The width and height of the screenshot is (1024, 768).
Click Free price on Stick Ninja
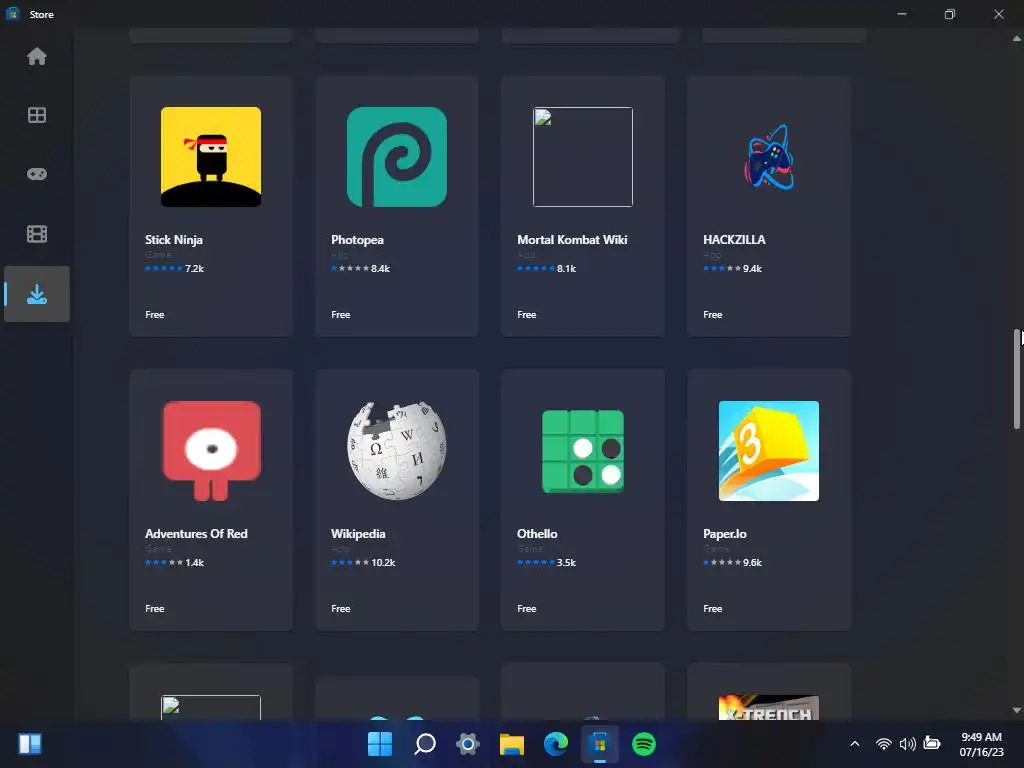tap(155, 315)
